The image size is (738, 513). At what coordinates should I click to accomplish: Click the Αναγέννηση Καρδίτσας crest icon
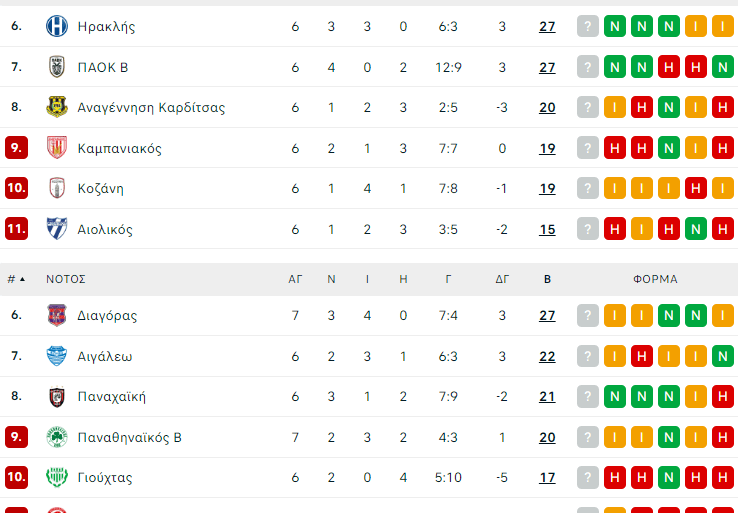tap(56, 108)
